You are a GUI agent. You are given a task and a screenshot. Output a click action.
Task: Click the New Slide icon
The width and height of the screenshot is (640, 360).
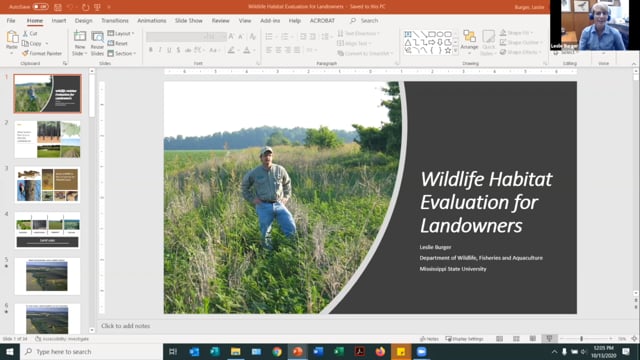point(80,37)
